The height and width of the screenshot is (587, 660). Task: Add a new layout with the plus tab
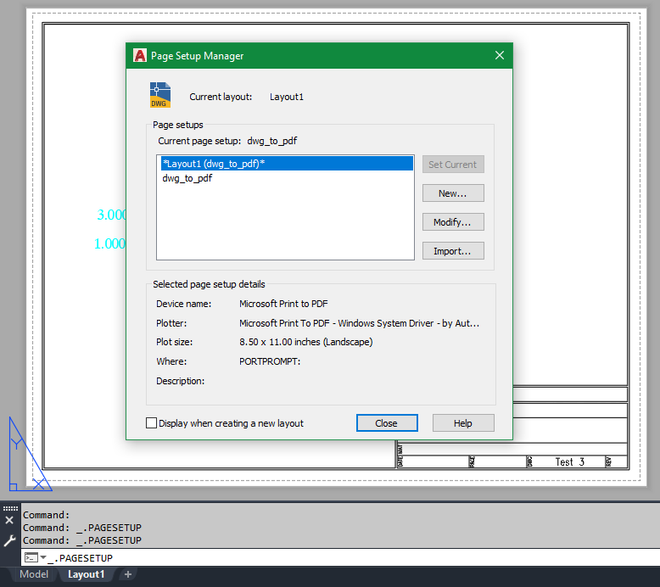coord(128,574)
